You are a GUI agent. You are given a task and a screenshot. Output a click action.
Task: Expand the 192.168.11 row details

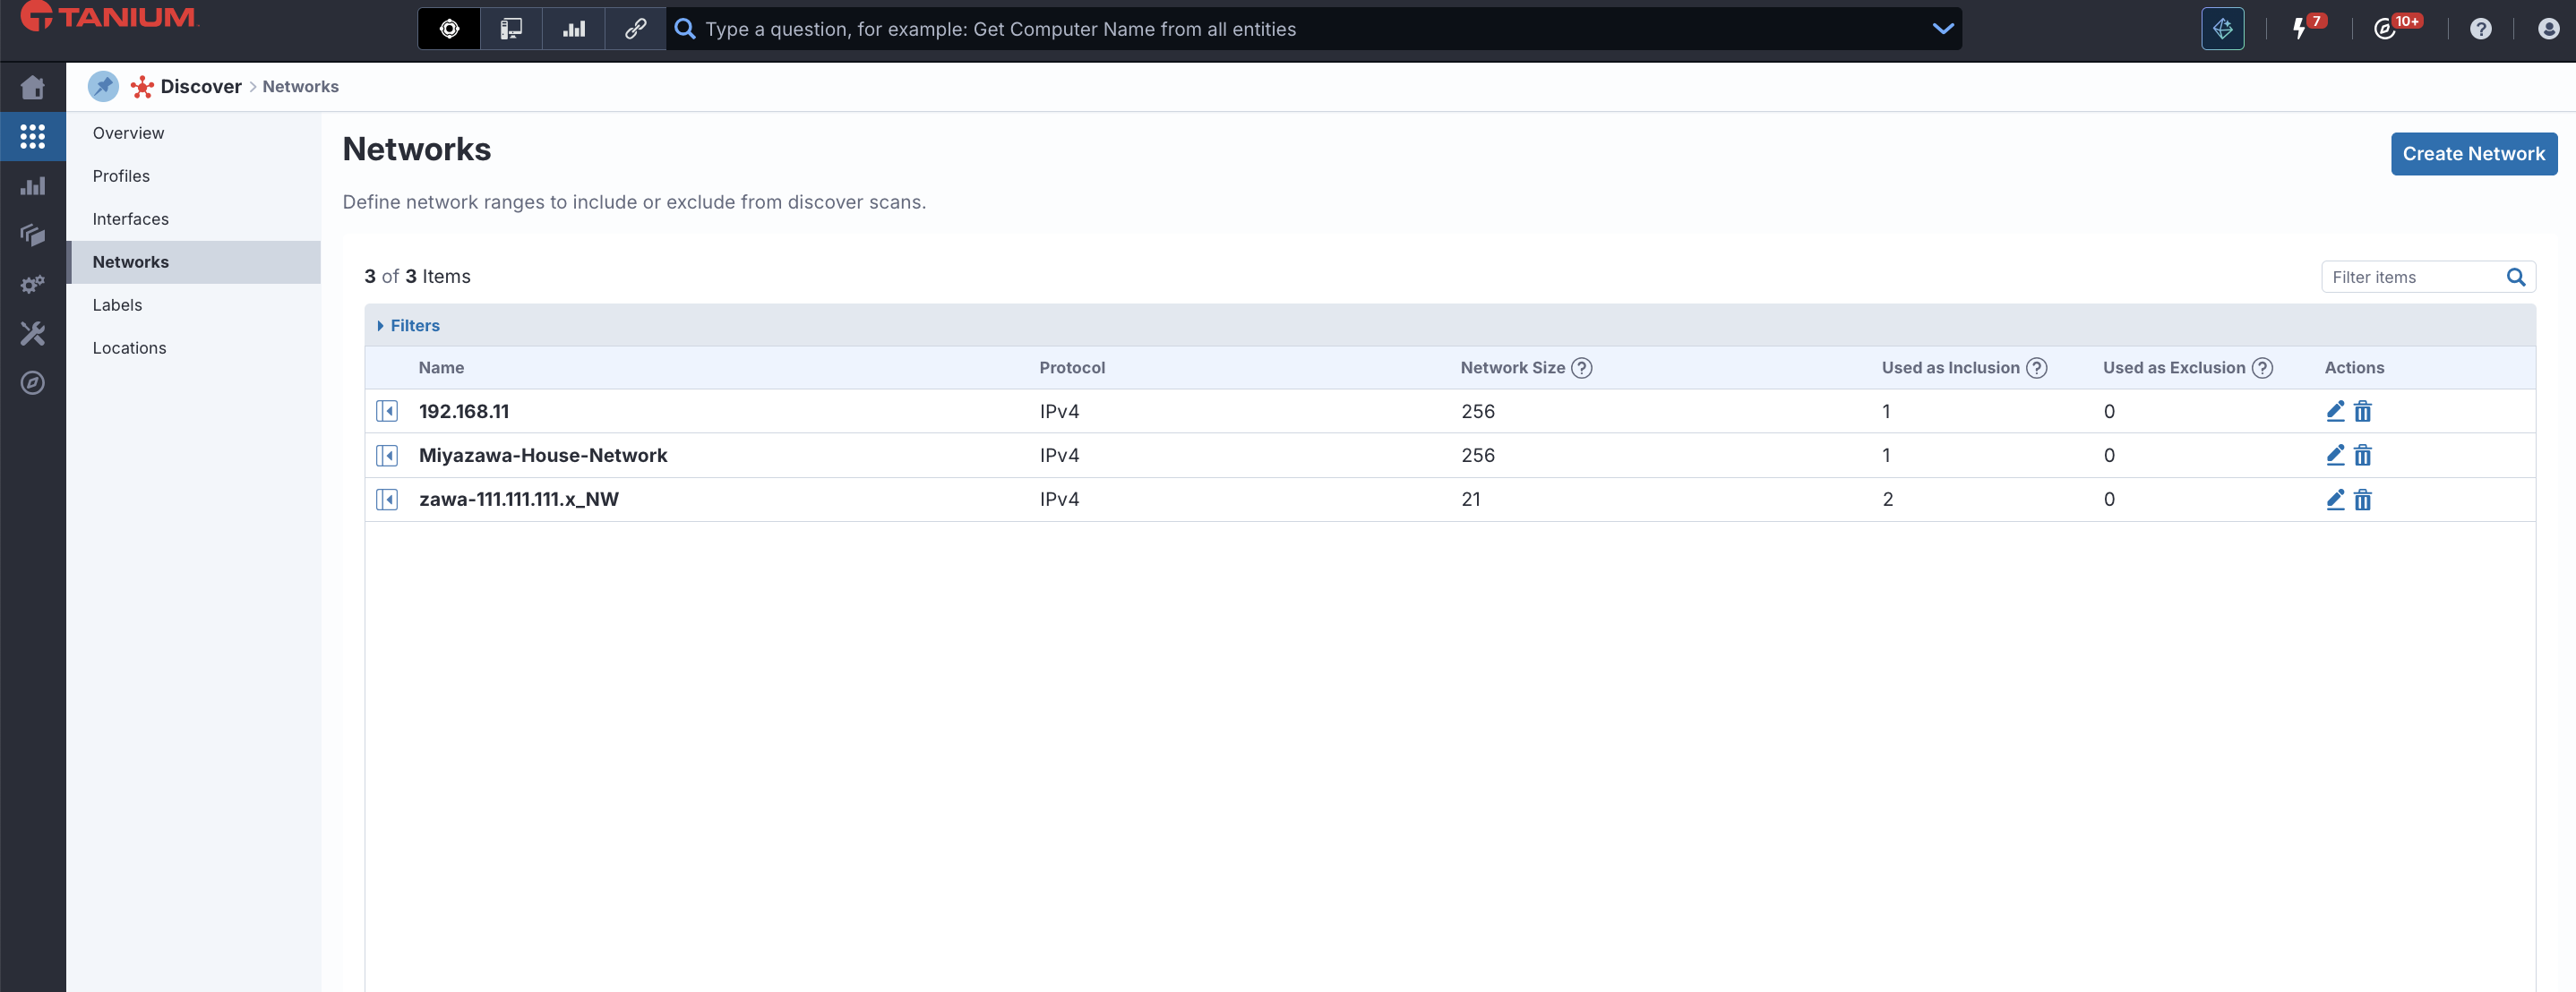pyautogui.click(x=387, y=411)
